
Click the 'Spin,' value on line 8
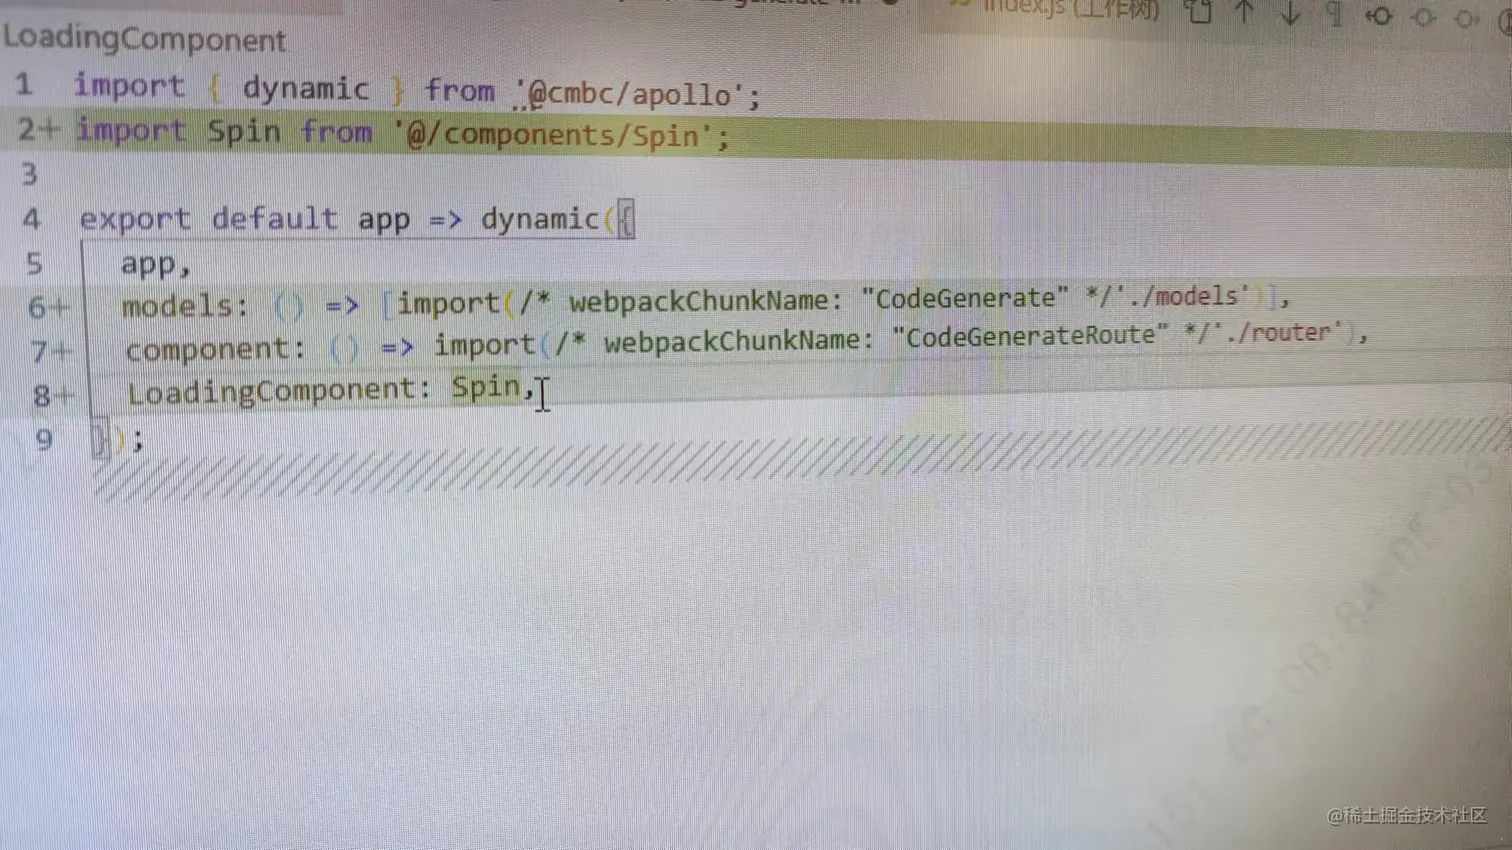492,387
